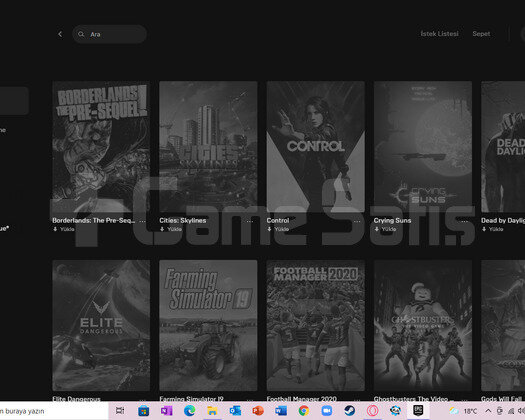This screenshot has width=525, height=420.
Task: Click the Control title text below its cover
Action: [278, 220]
